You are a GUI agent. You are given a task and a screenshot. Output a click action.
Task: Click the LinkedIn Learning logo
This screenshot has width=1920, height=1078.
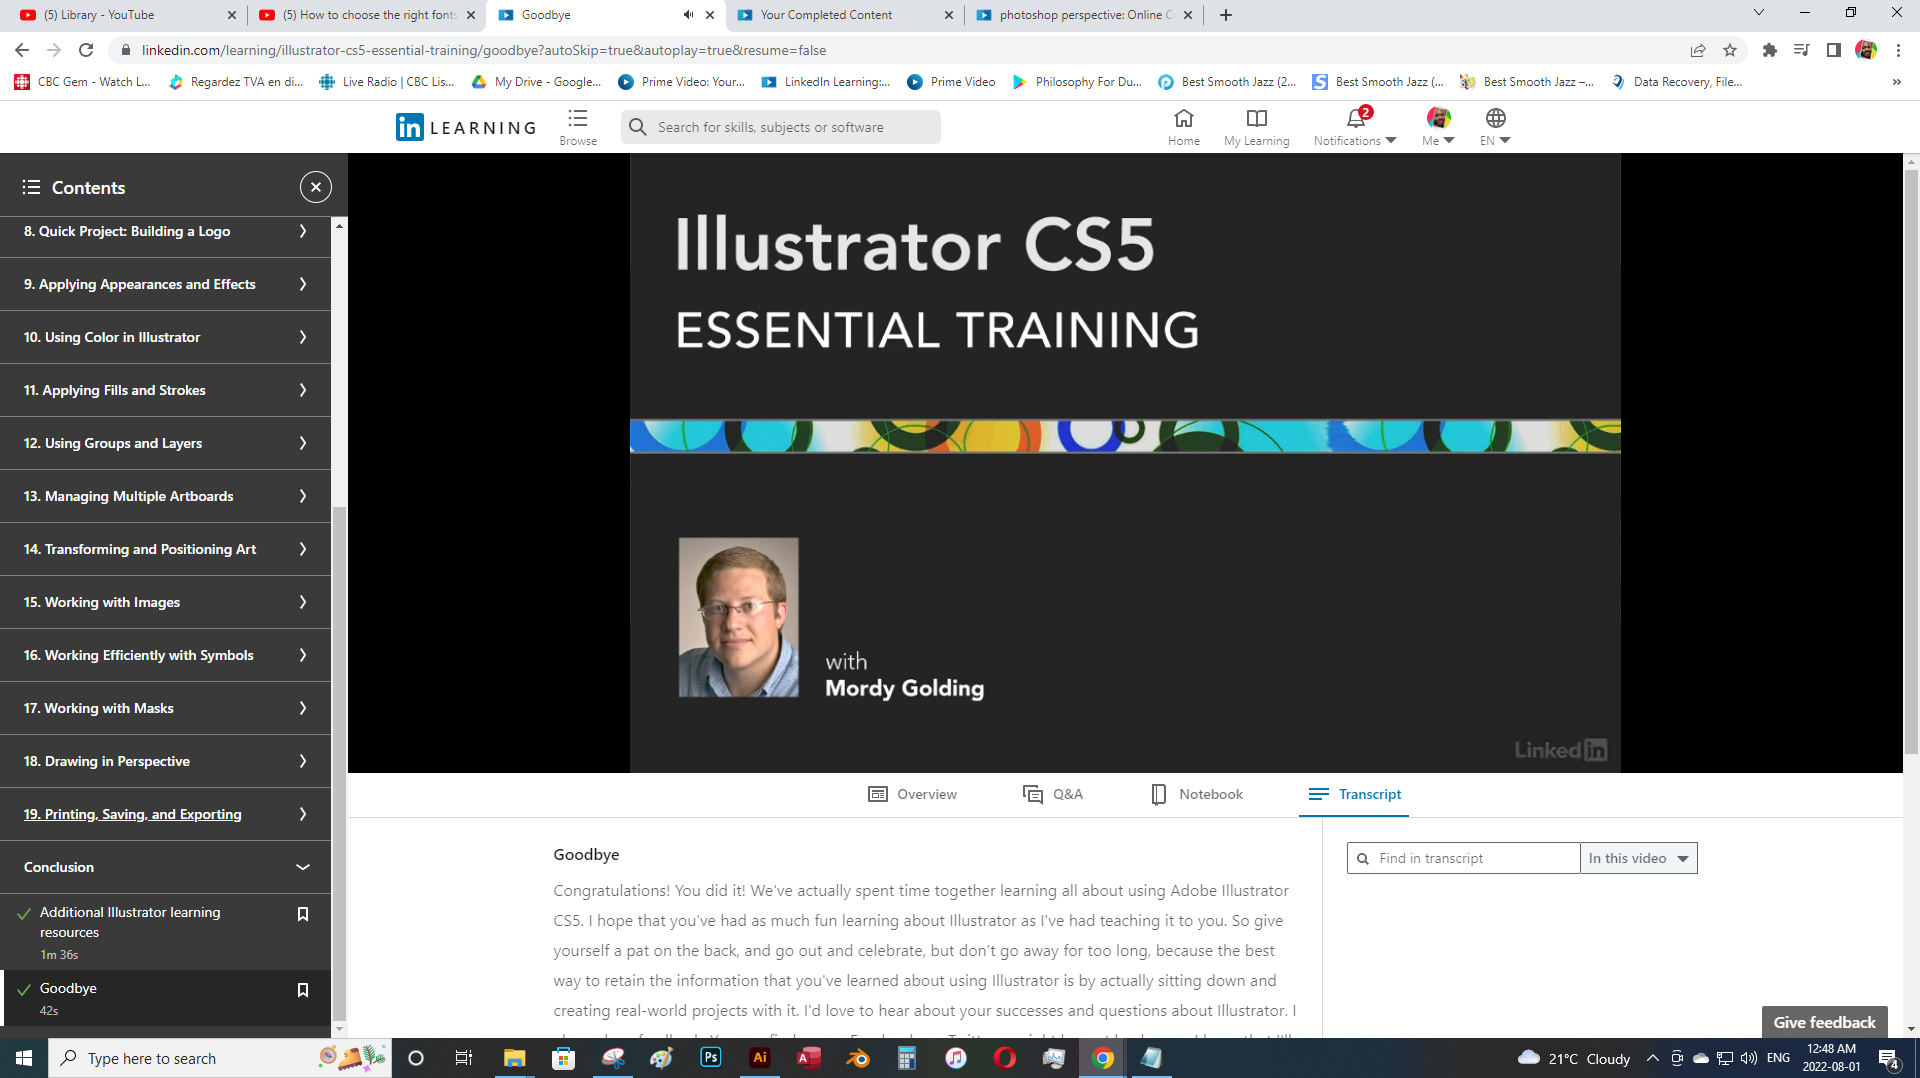466,127
